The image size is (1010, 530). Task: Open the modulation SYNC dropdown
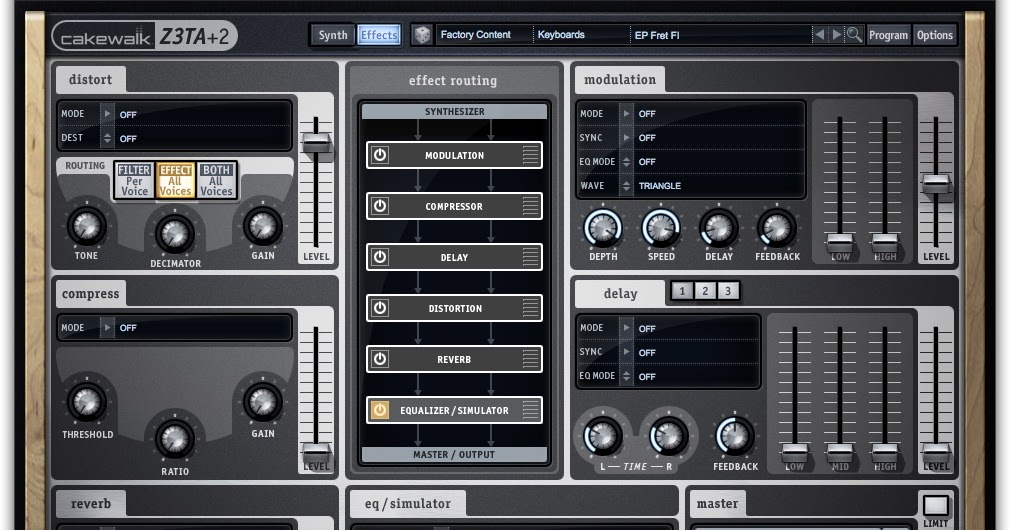(626, 137)
